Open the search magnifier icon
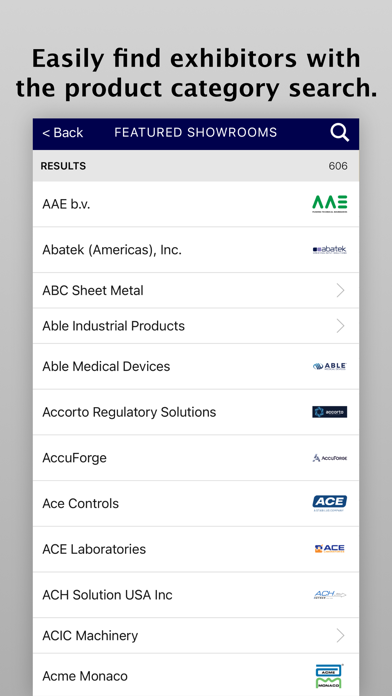392x696 pixels. coord(340,133)
